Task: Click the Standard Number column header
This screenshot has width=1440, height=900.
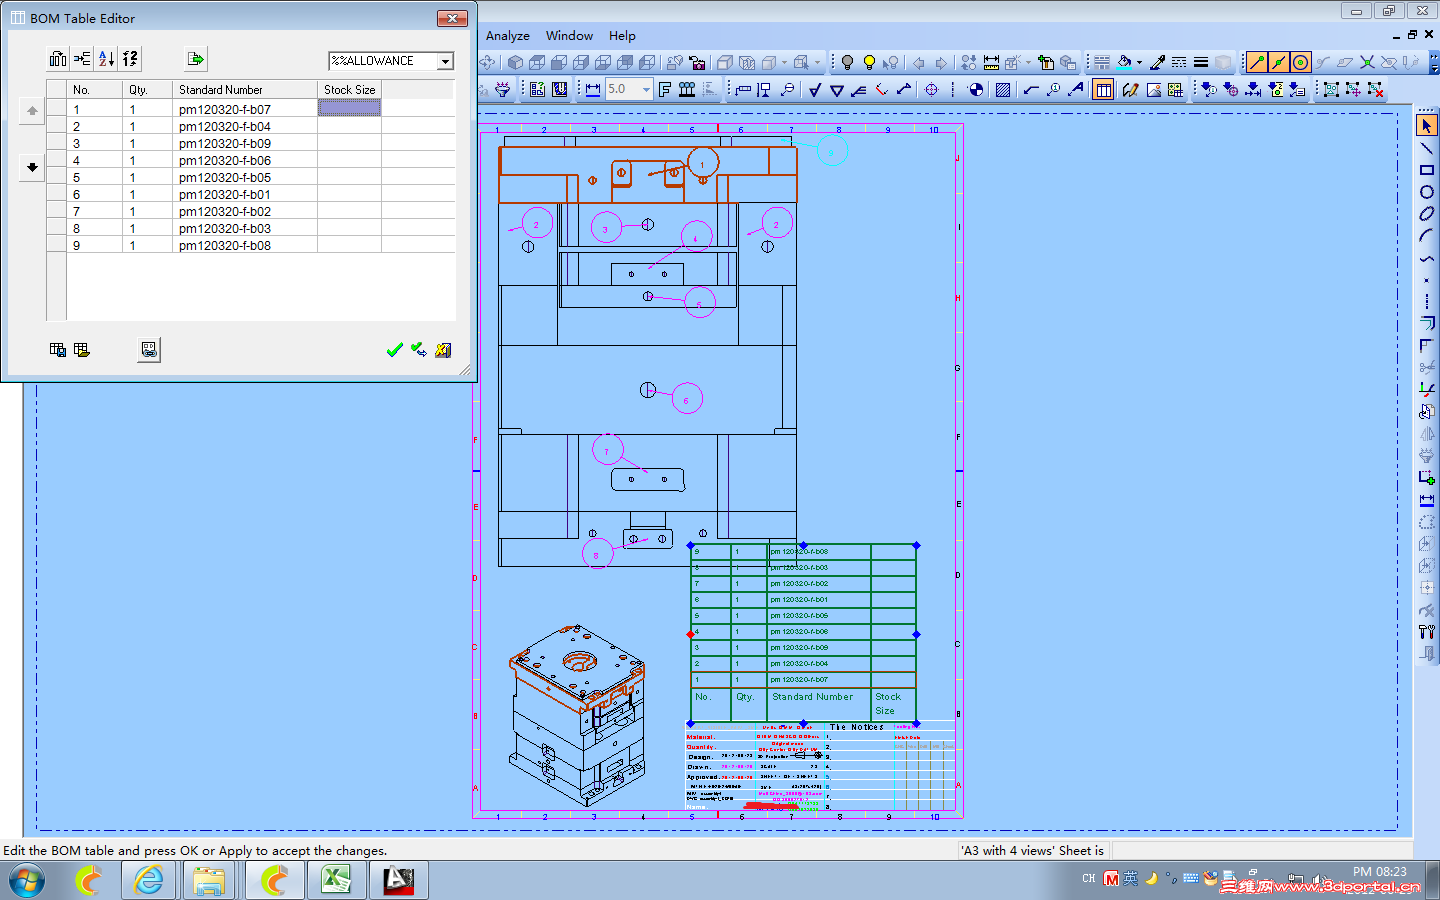Action: coord(244,90)
